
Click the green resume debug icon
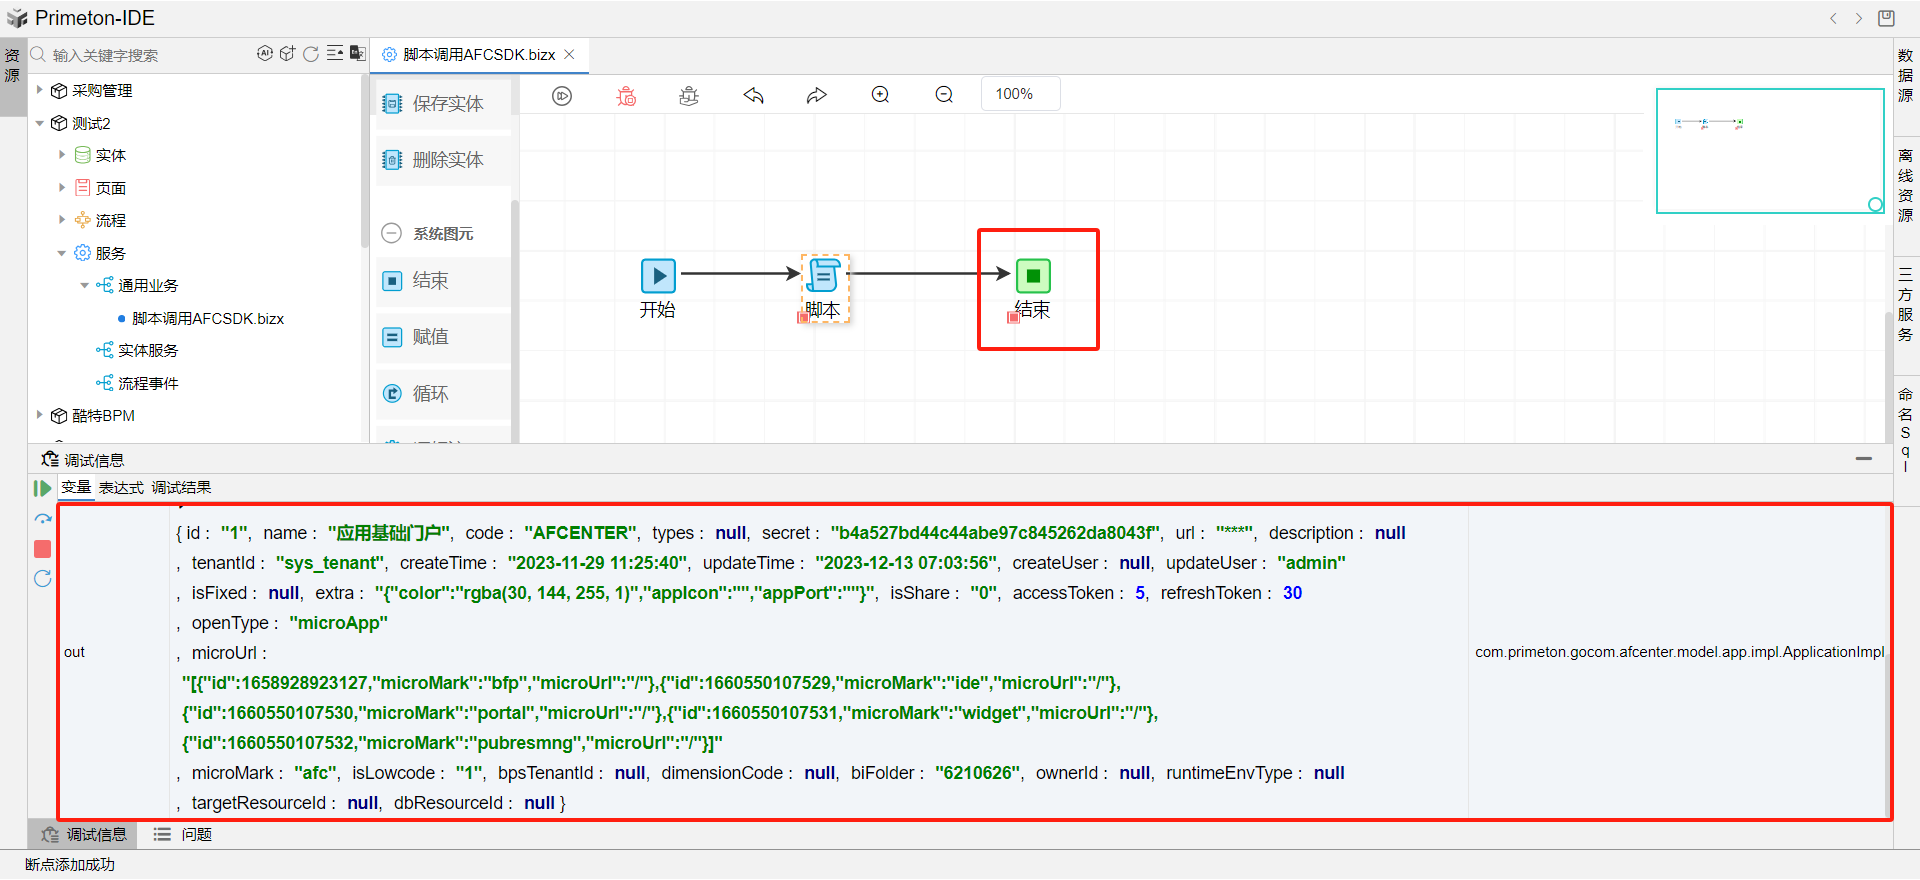coord(42,488)
